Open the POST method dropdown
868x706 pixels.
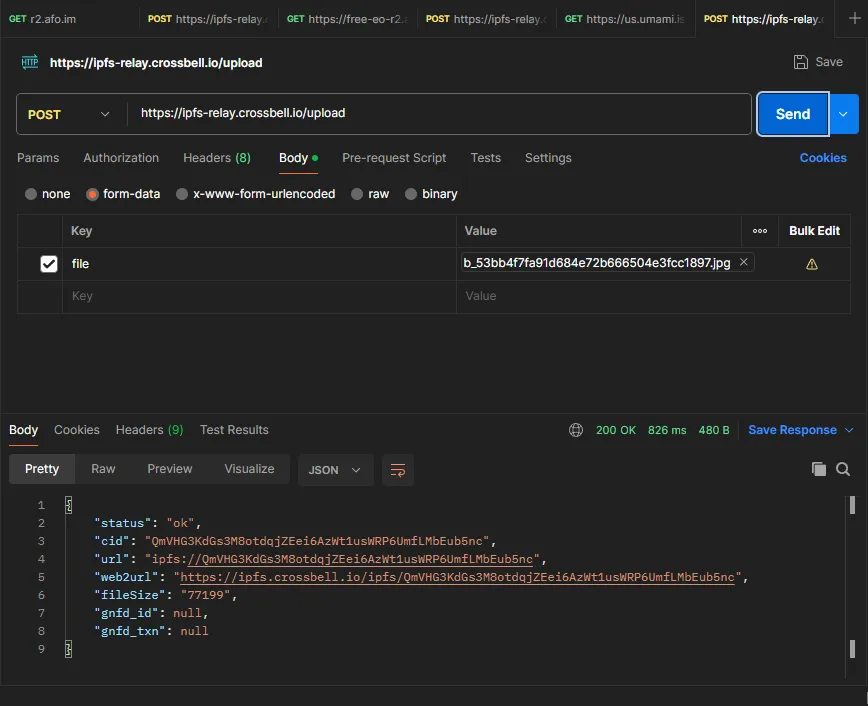point(70,114)
